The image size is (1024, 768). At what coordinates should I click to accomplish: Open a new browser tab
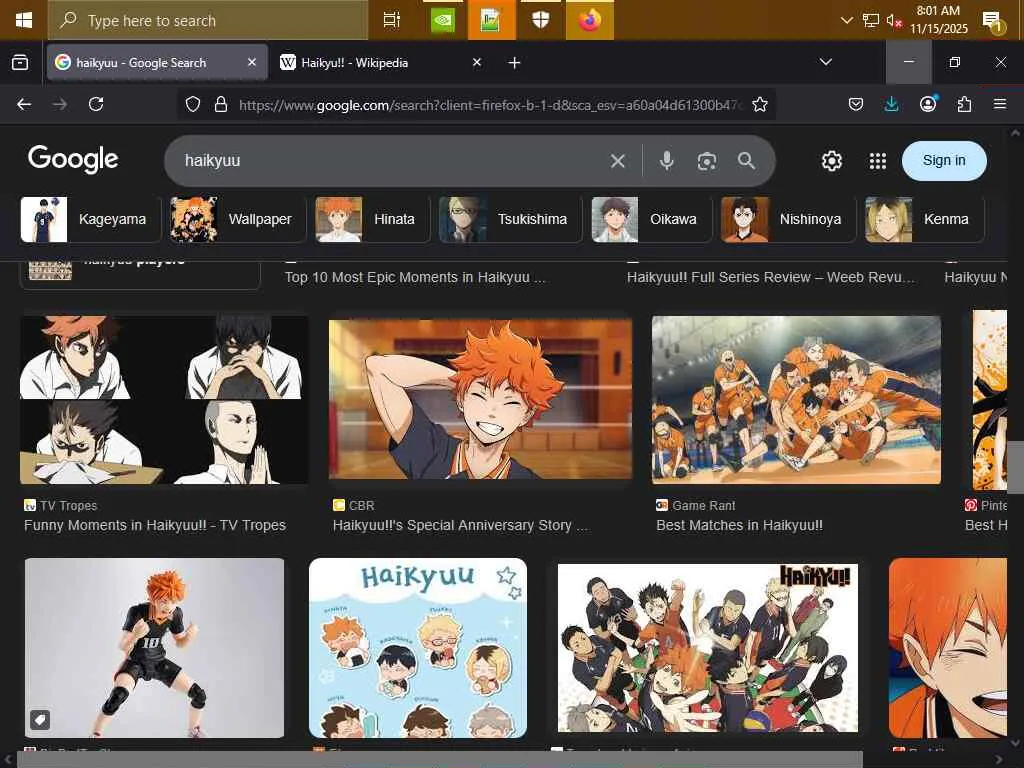click(515, 63)
